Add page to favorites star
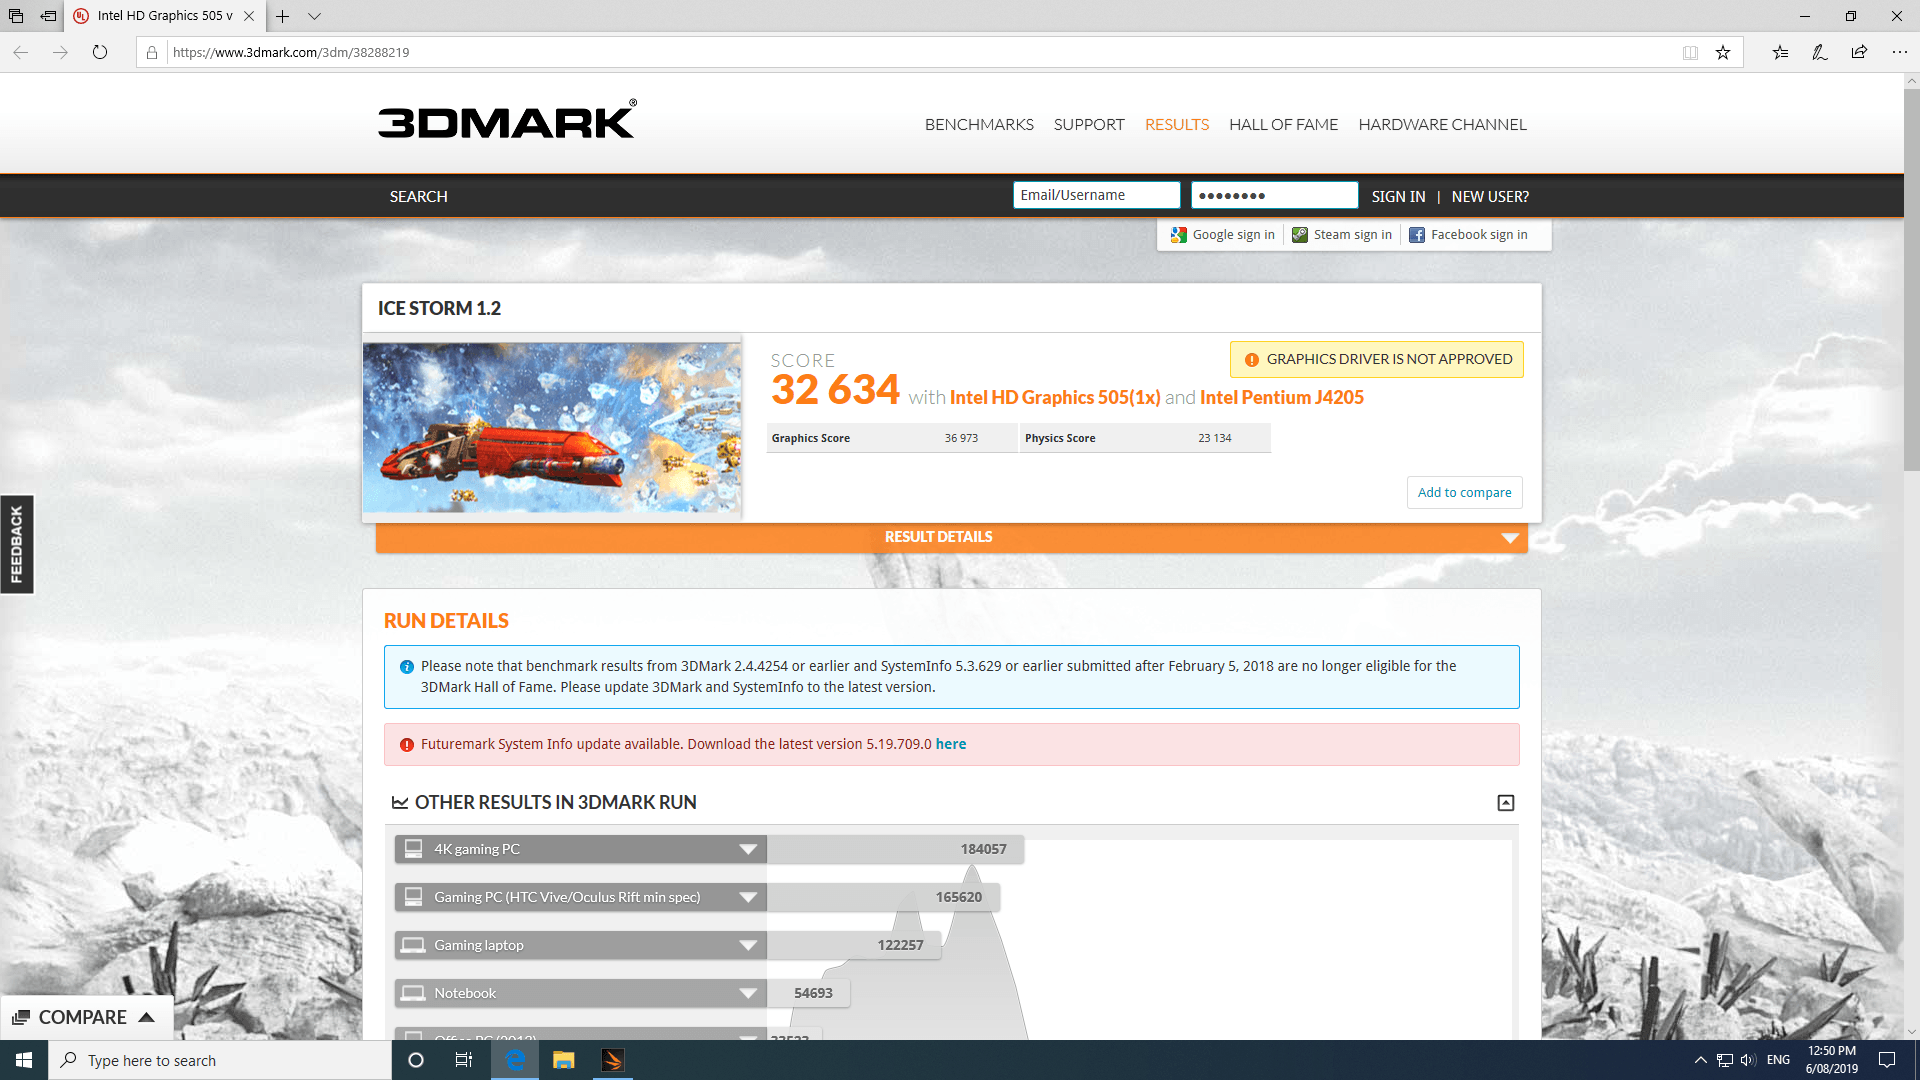The width and height of the screenshot is (1920, 1080). pyautogui.click(x=1723, y=52)
